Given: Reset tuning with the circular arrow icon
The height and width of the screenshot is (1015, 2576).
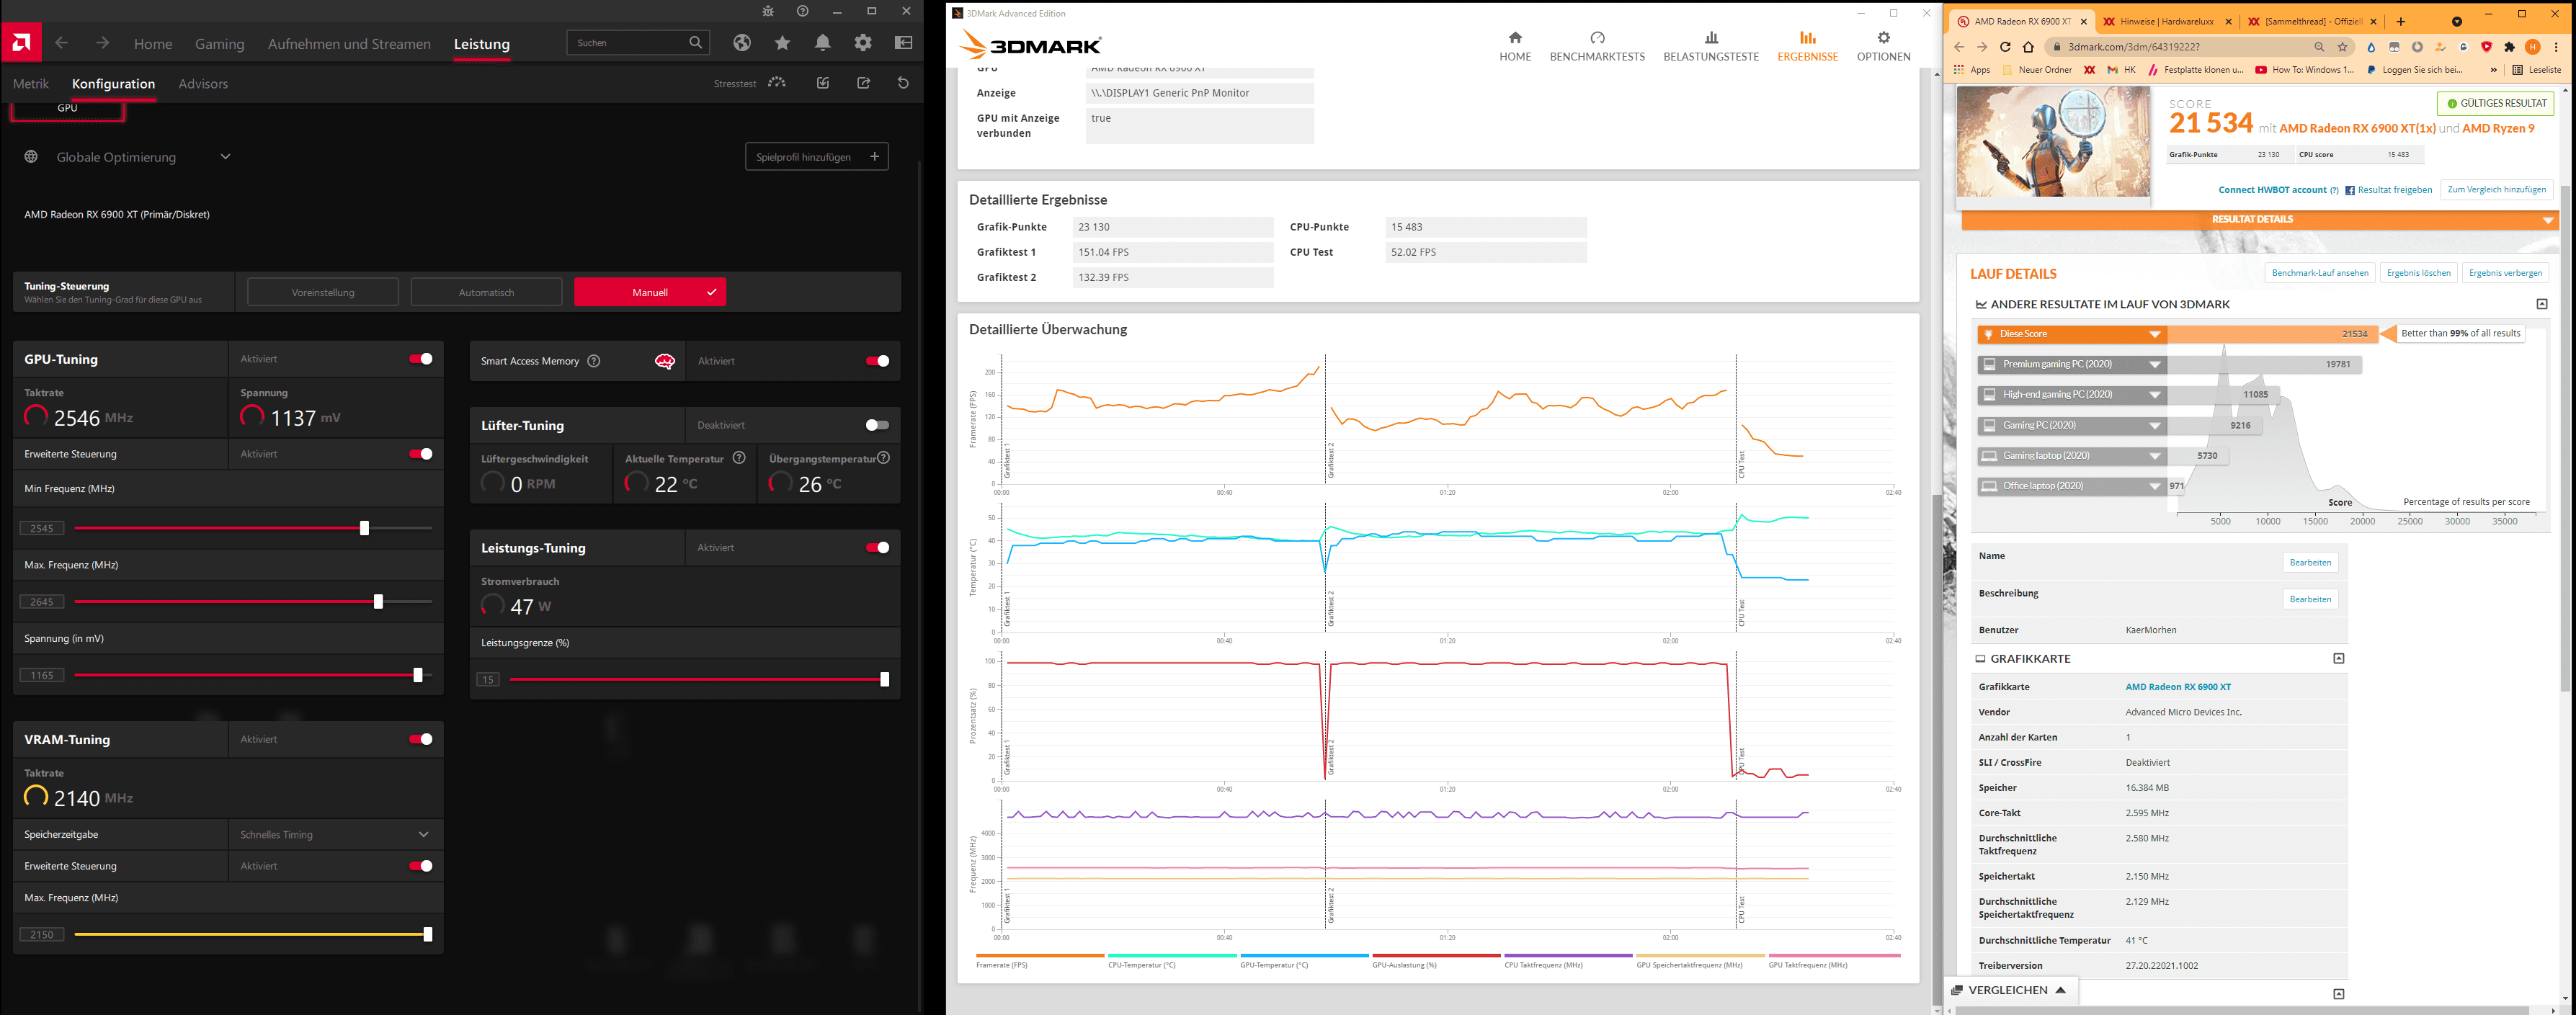Looking at the screenshot, I should click(x=903, y=83).
